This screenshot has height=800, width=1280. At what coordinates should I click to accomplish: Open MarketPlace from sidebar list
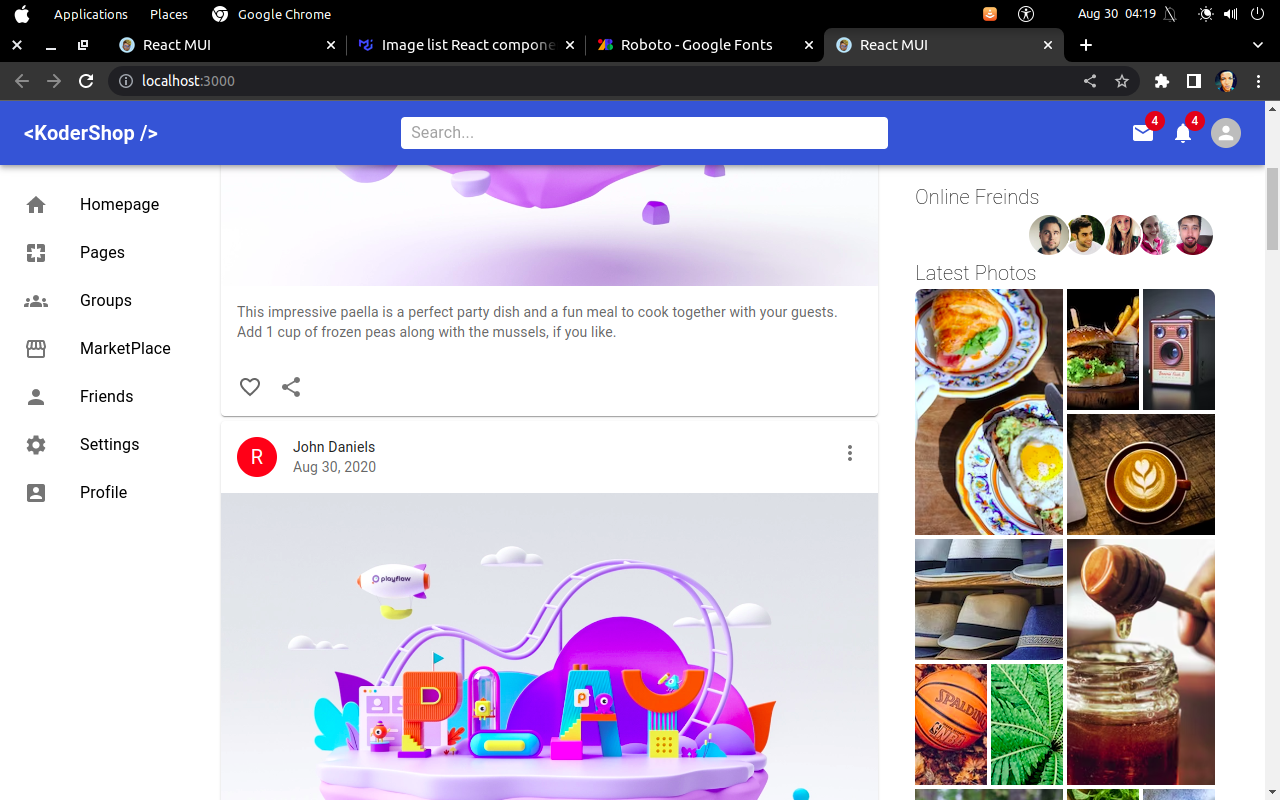[x=125, y=348]
